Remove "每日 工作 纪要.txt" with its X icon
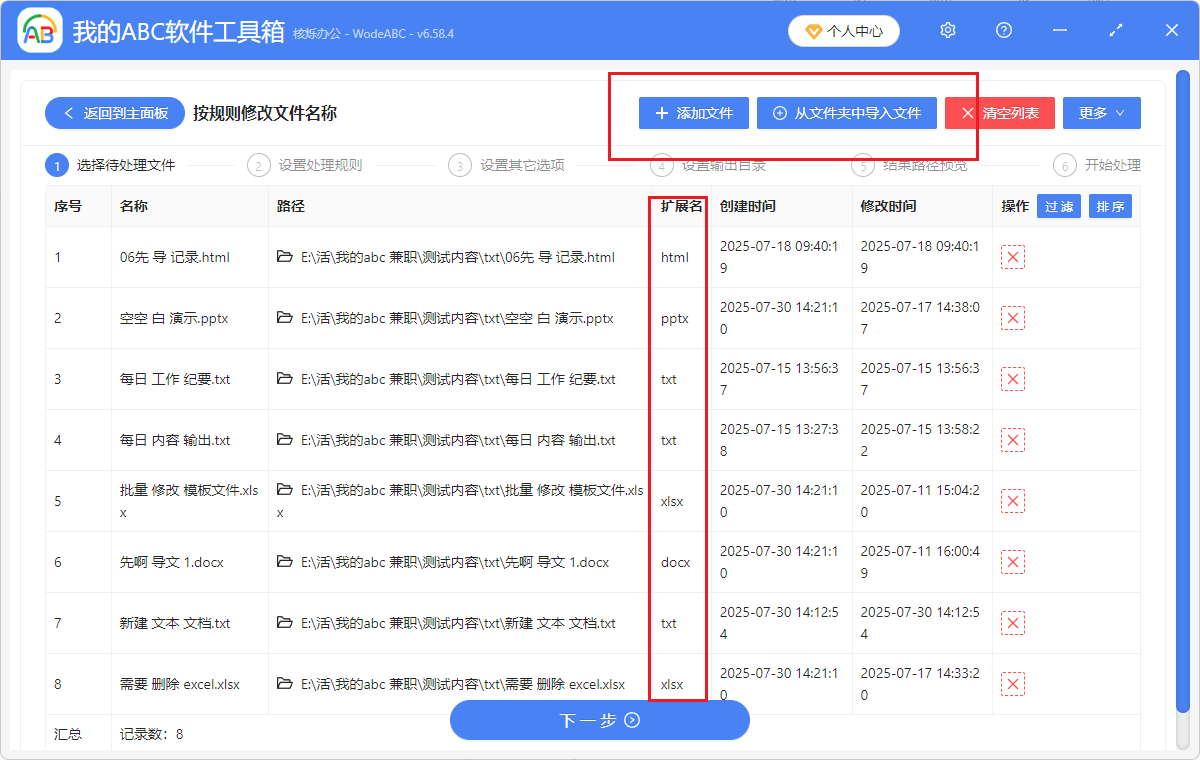 (1013, 379)
